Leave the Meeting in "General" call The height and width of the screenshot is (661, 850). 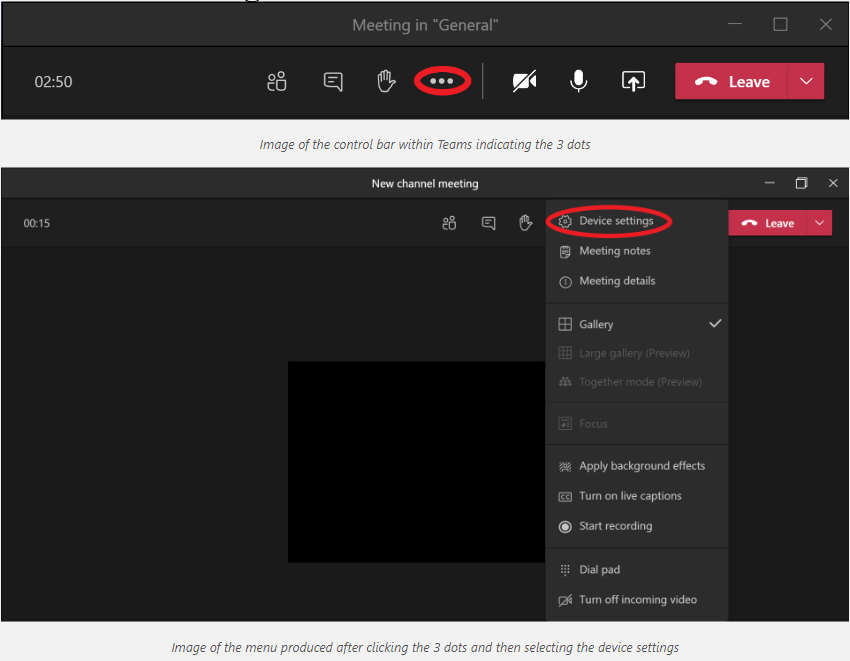pyautogui.click(x=731, y=81)
